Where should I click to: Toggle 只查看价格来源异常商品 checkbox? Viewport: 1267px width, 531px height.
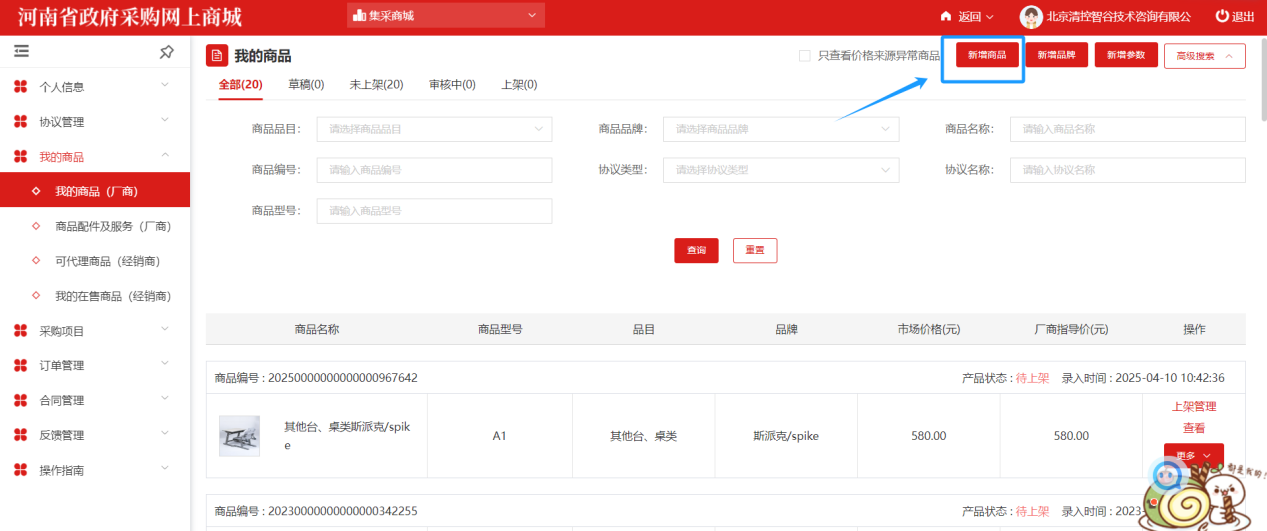804,56
